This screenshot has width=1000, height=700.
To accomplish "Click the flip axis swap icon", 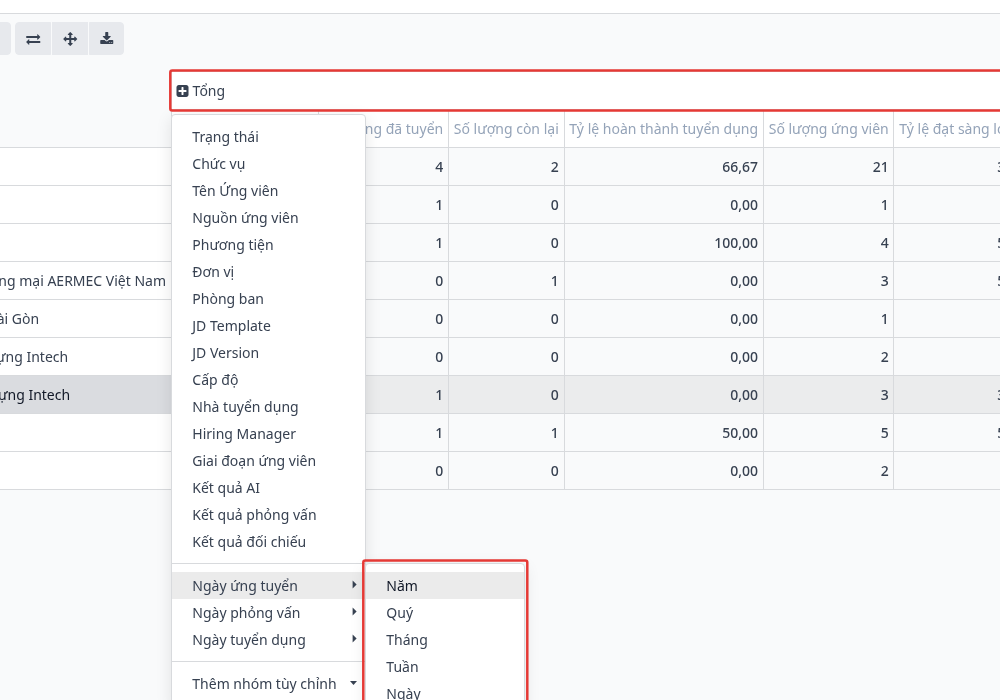I will coord(33,39).
